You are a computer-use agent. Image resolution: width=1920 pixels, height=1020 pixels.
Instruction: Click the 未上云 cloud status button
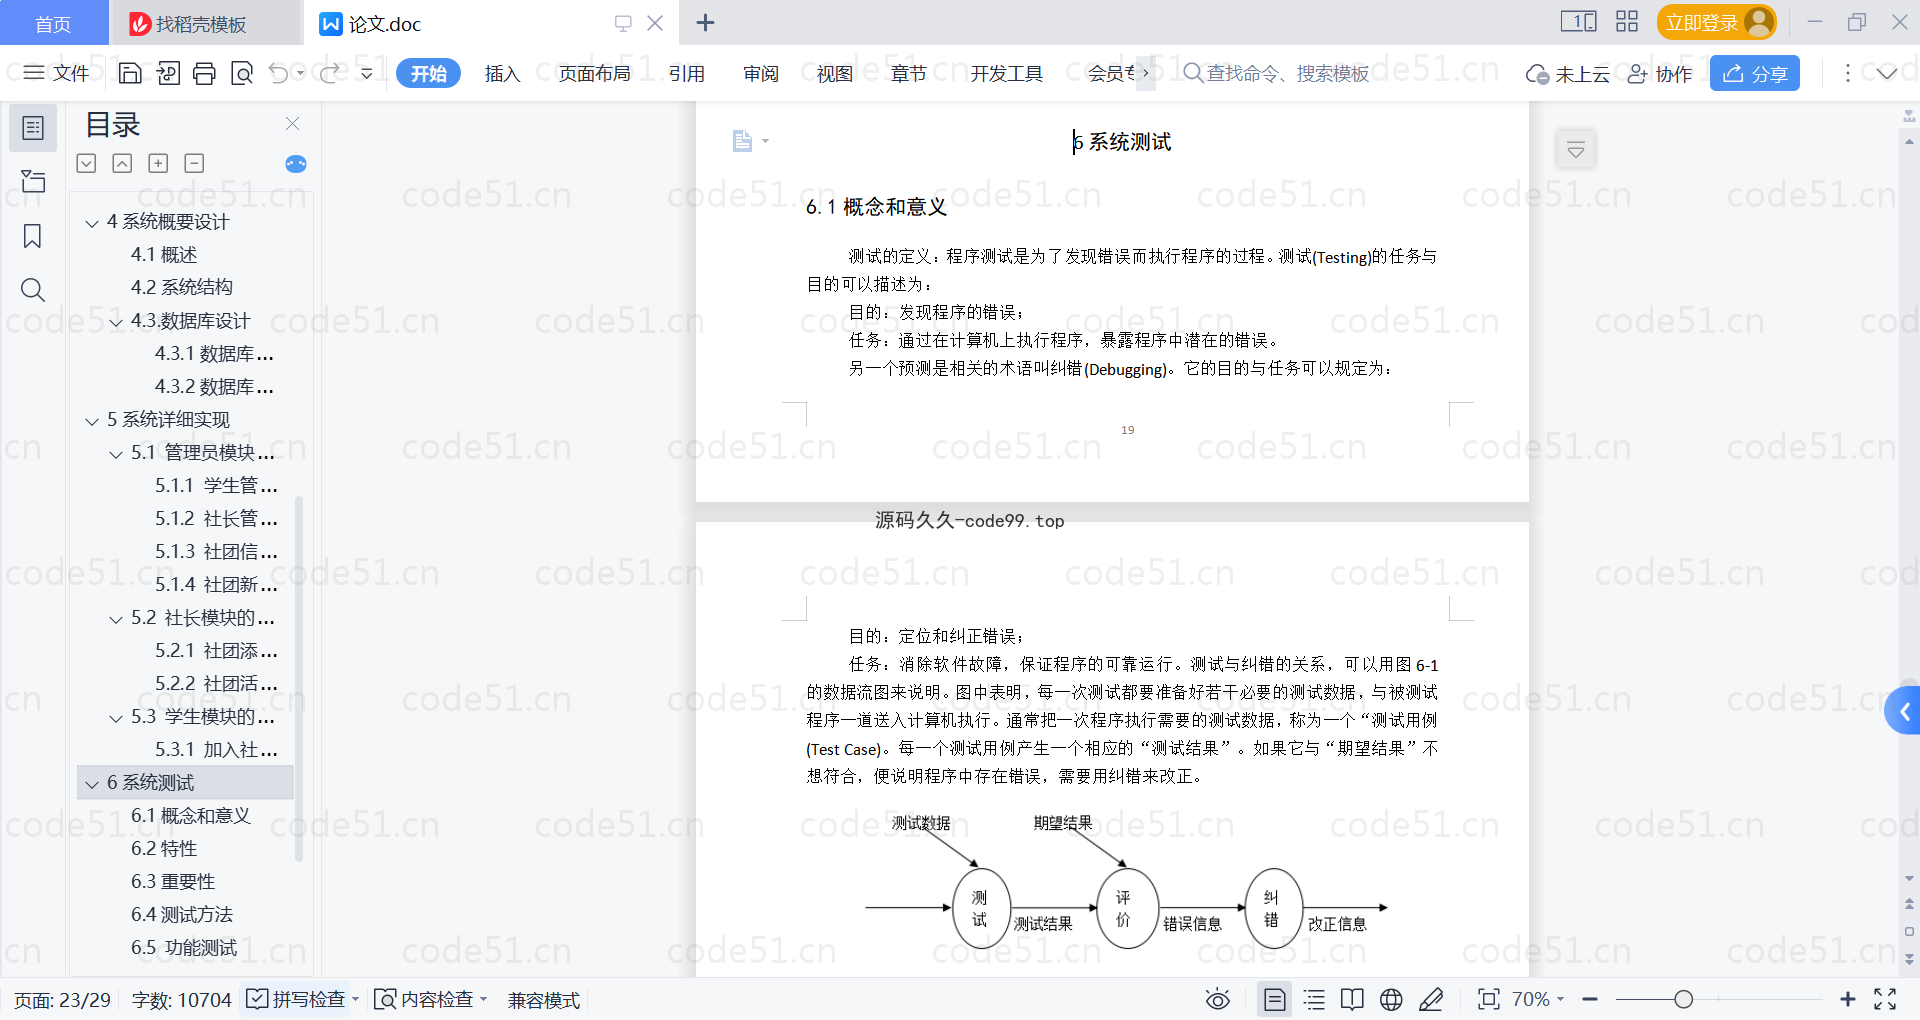[x=1568, y=73]
